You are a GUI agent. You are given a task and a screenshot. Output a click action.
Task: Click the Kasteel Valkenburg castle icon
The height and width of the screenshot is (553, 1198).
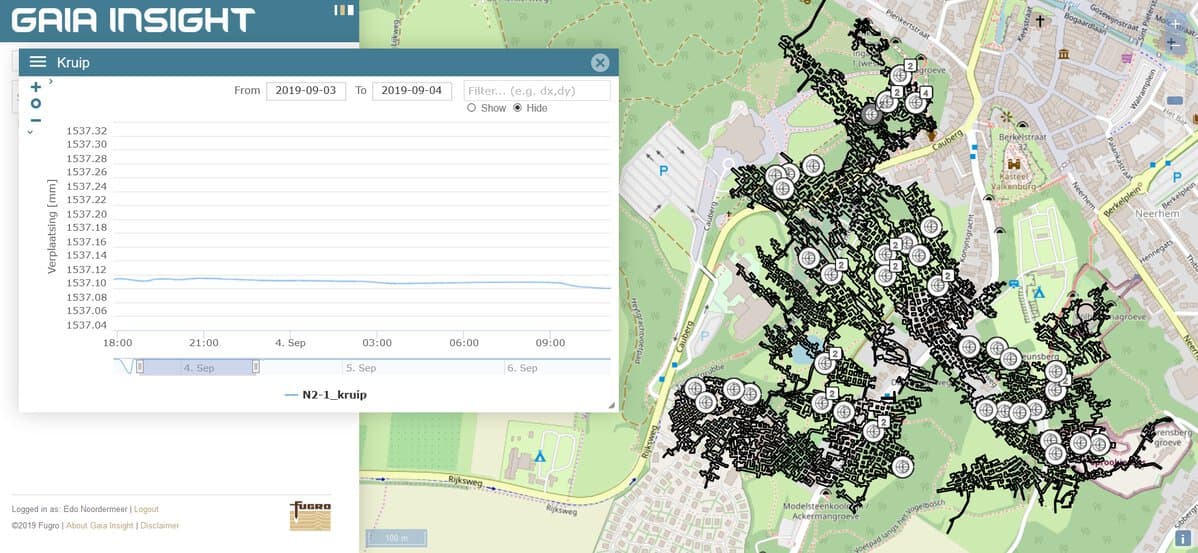pyautogui.click(x=1015, y=164)
